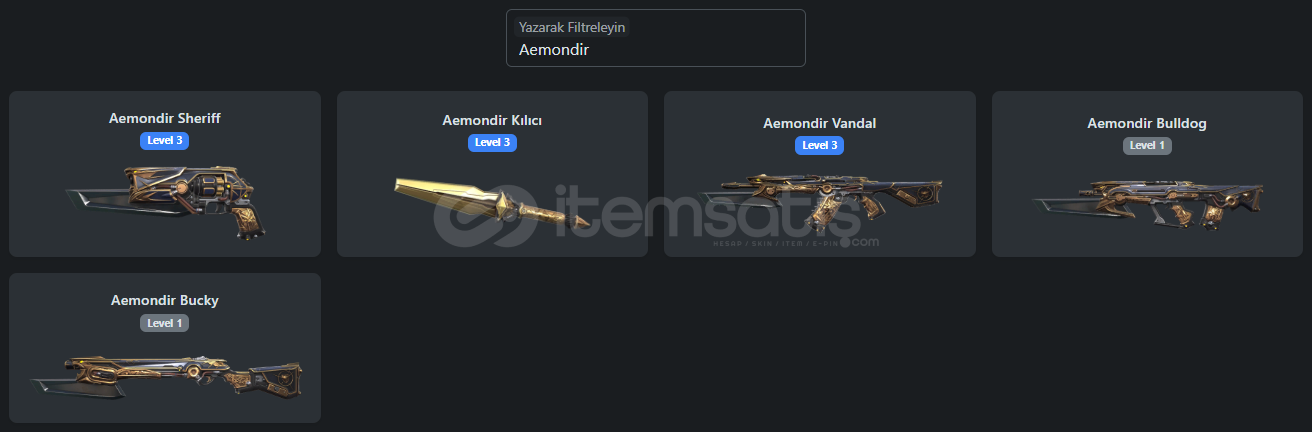The width and height of the screenshot is (1312, 432).
Task: Click the Aemondir Bulldog weapon image
Action: point(1147,202)
